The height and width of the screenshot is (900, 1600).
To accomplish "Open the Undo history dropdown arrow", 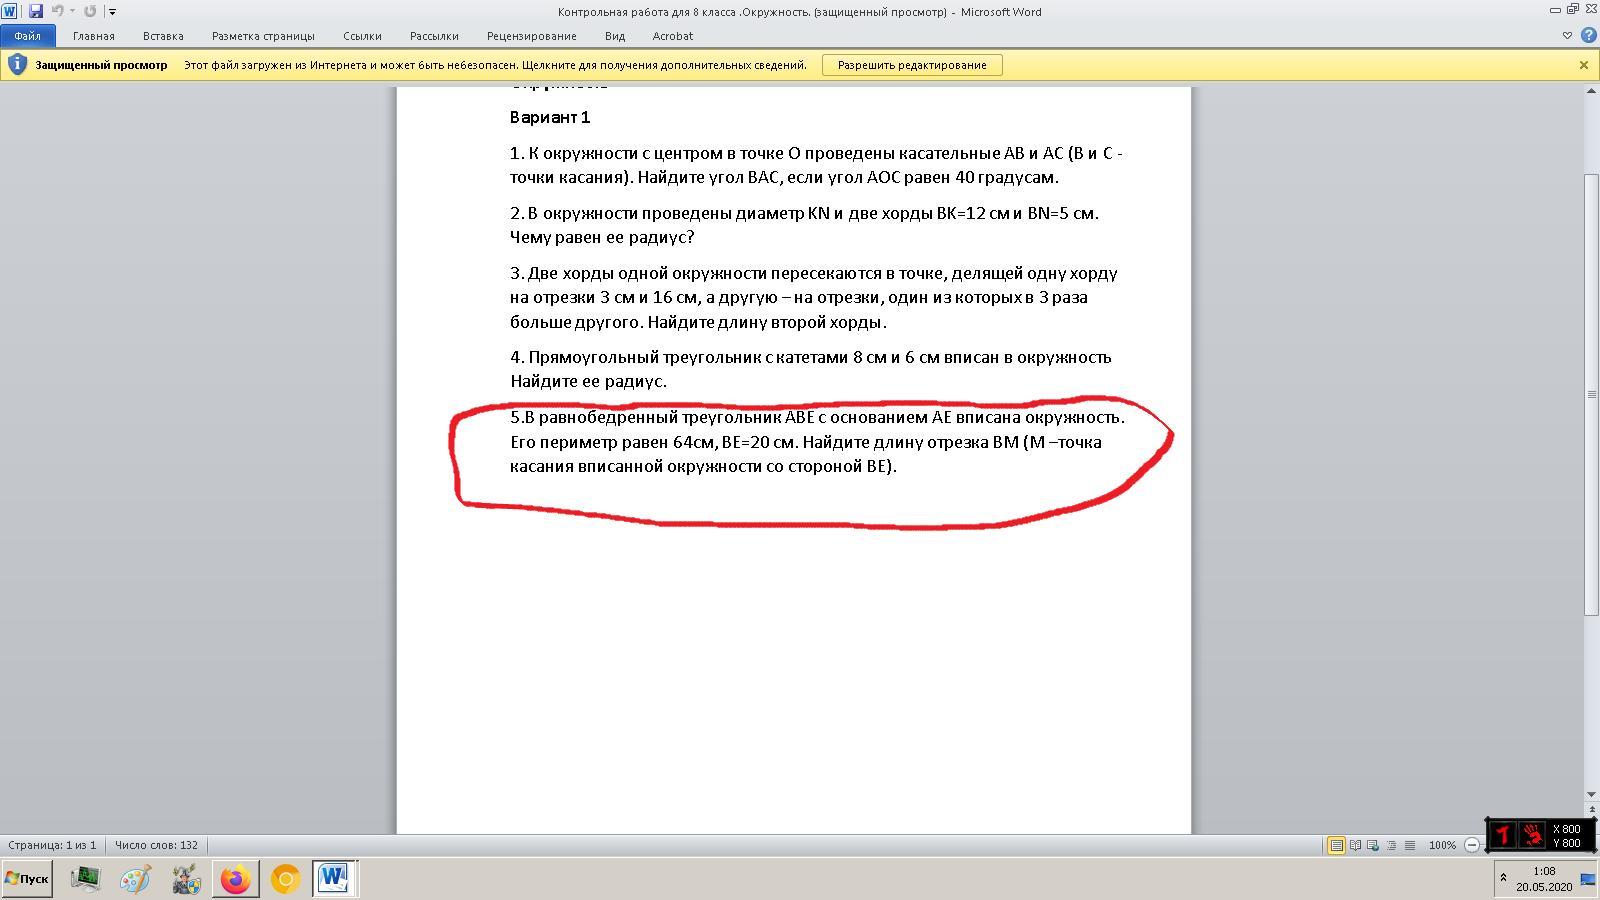I will [x=72, y=11].
